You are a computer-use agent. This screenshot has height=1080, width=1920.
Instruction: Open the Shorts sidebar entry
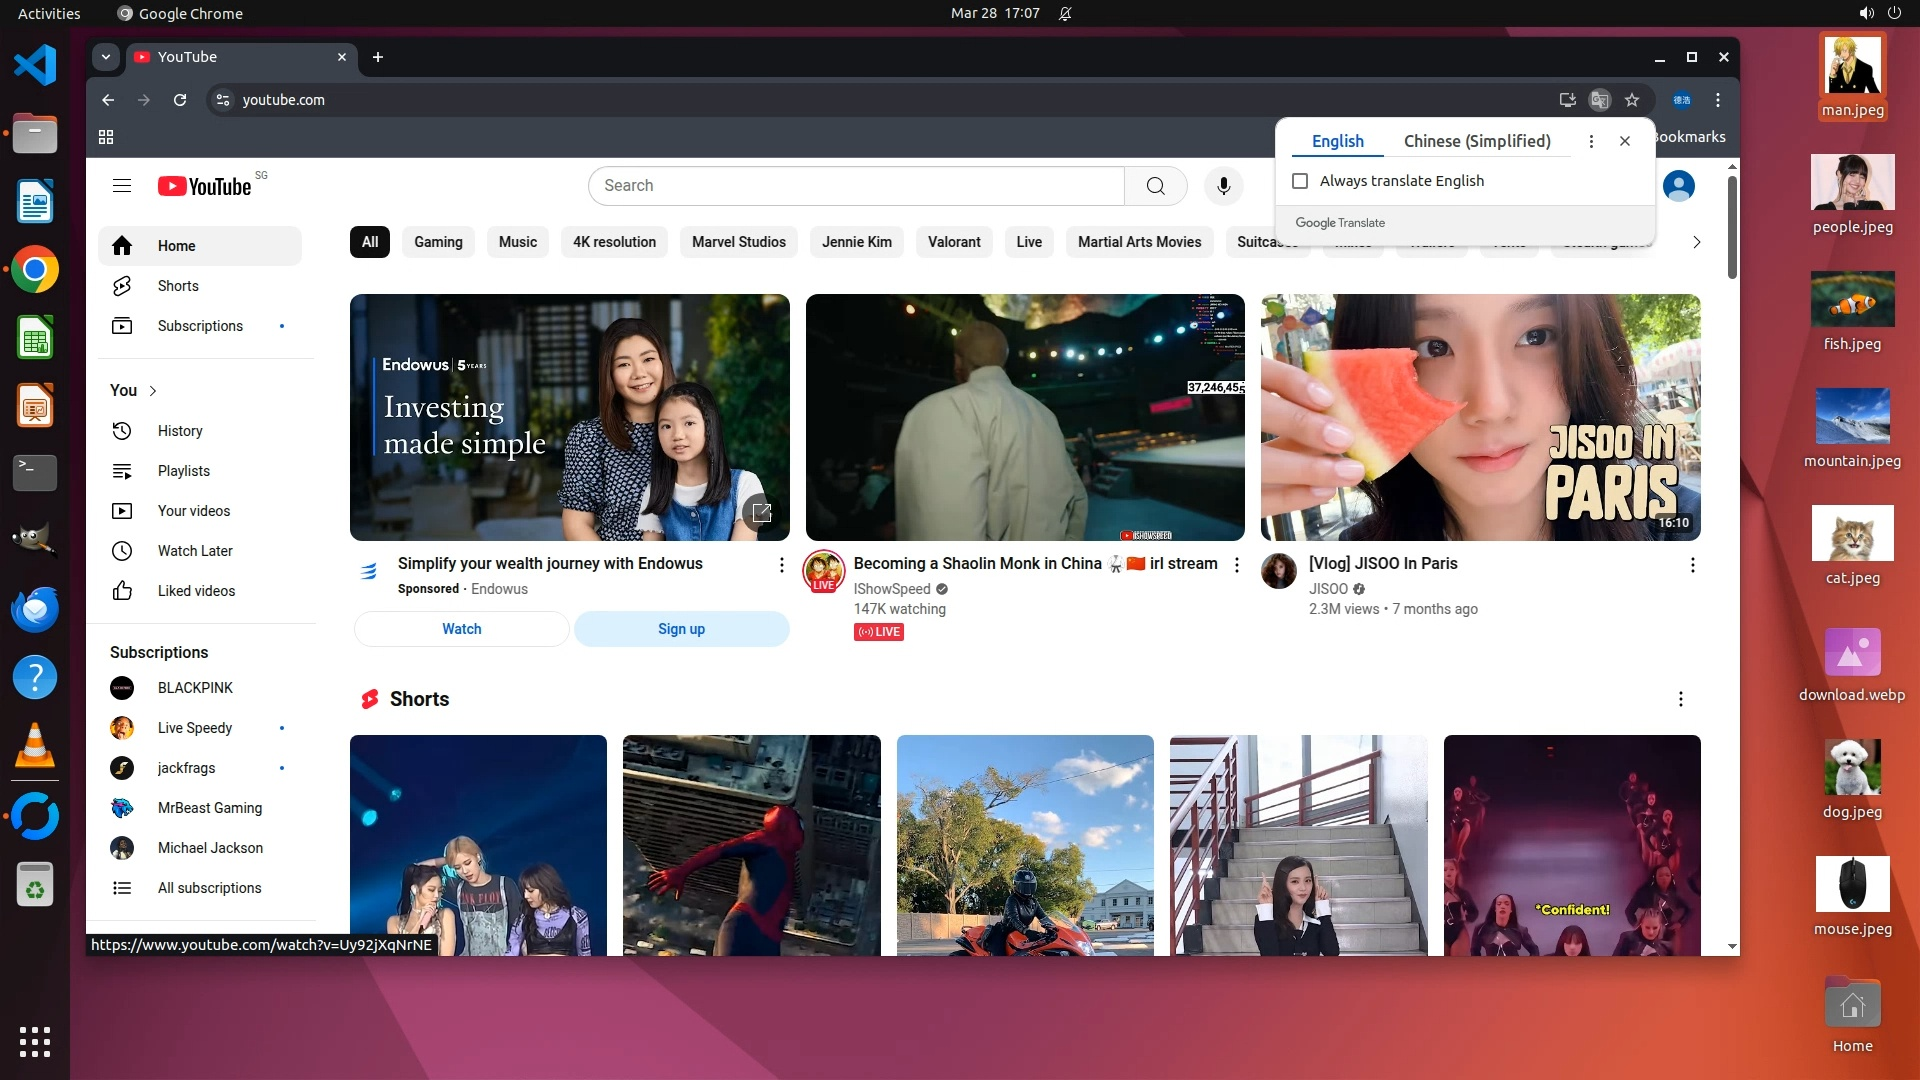(178, 286)
